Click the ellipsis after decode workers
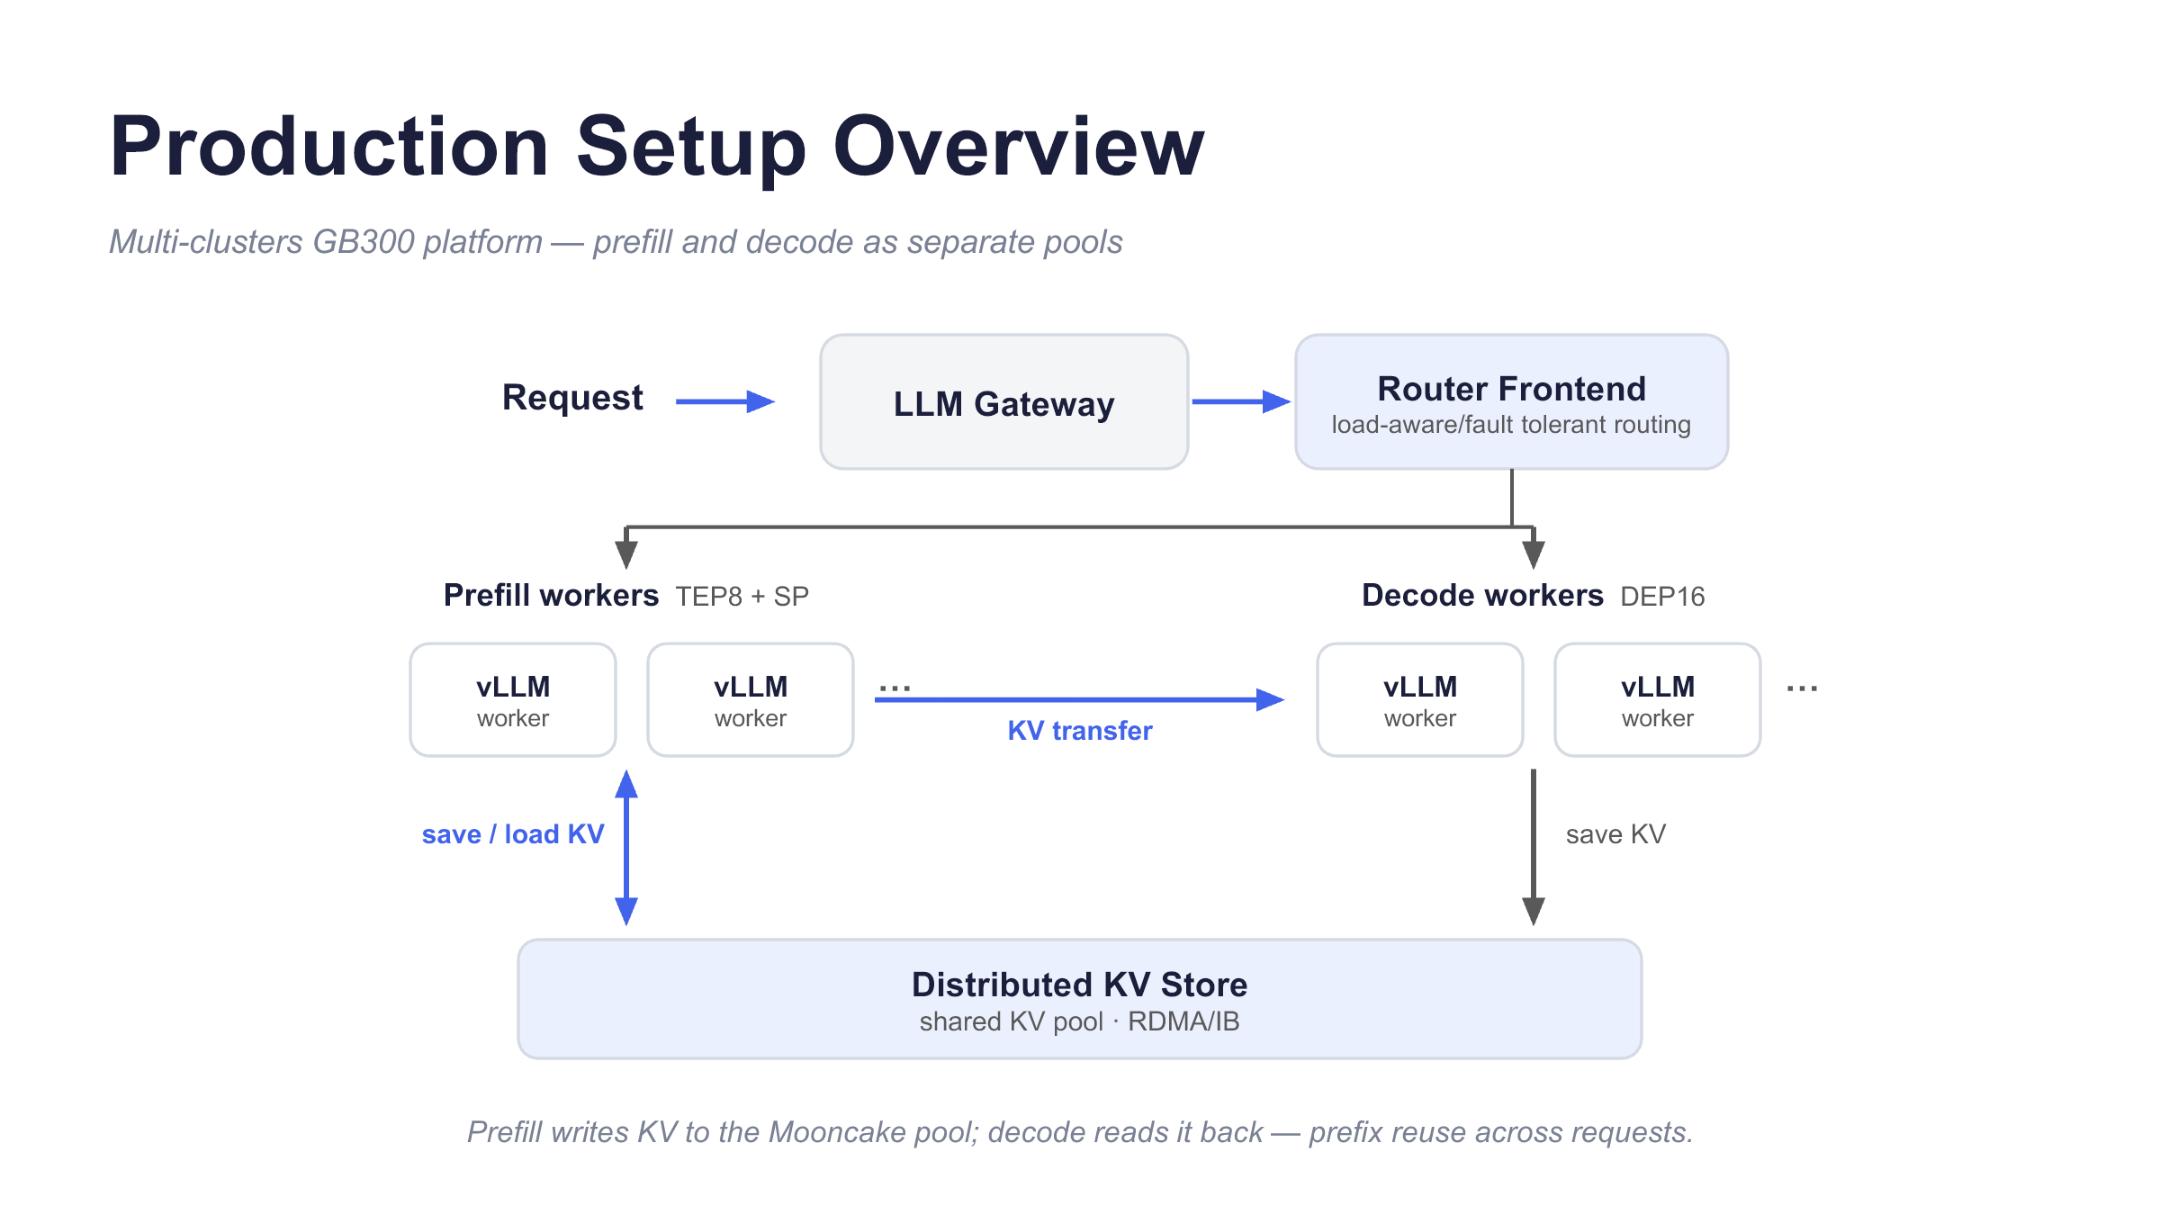 pos(1802,689)
